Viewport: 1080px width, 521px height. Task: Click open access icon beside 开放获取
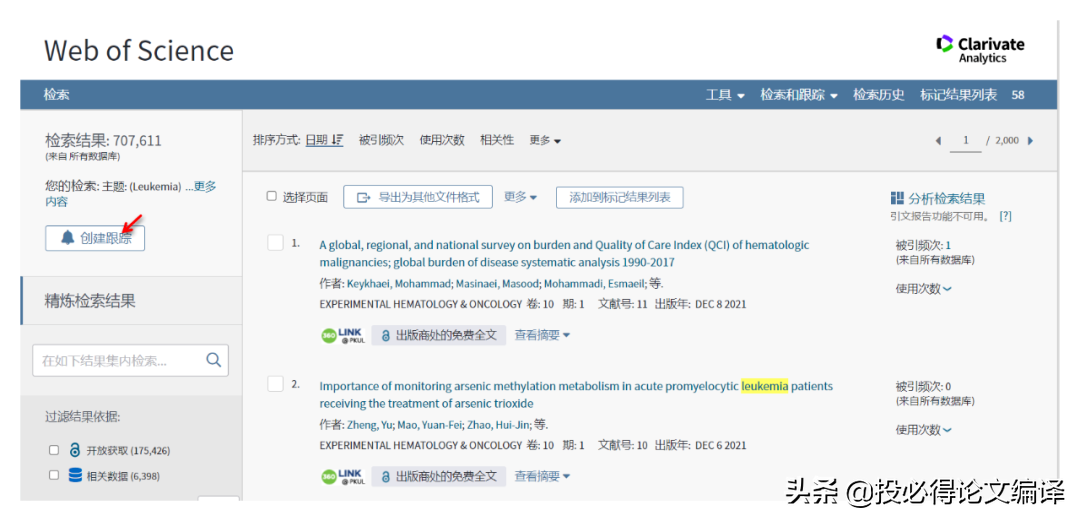pos(75,451)
